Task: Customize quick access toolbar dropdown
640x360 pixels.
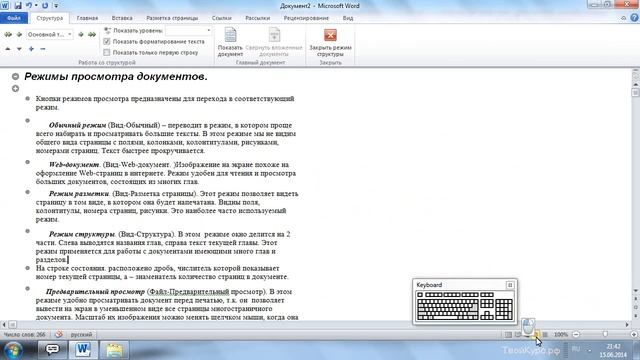Action: 56,6
